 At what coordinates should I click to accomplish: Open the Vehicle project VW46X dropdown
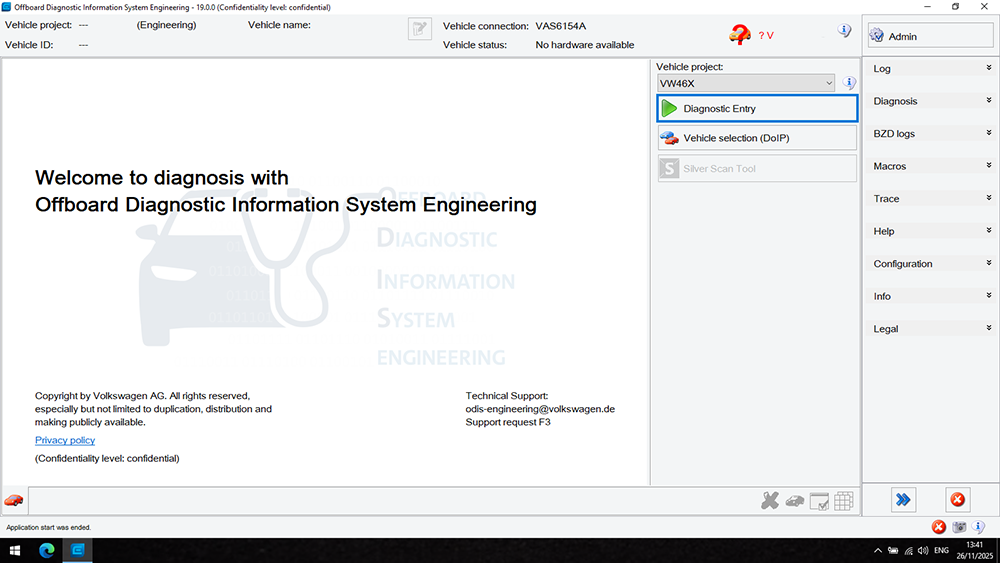[746, 83]
